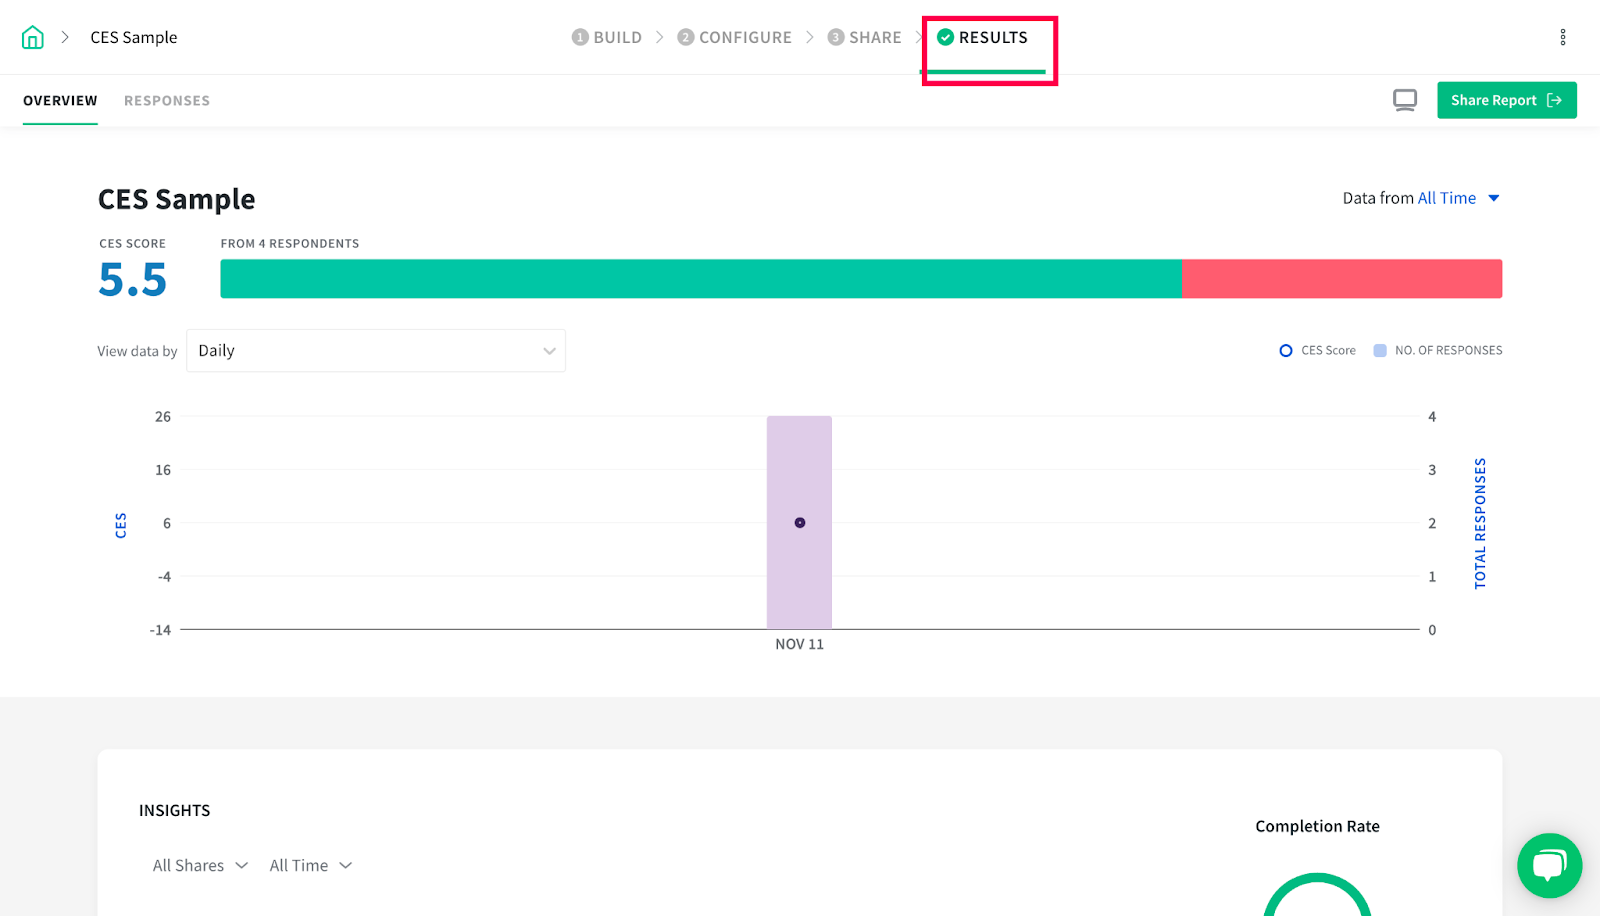Click the TOTAL RESPONSES axis title
Viewport: 1600px width, 916px height.
[x=1480, y=523]
